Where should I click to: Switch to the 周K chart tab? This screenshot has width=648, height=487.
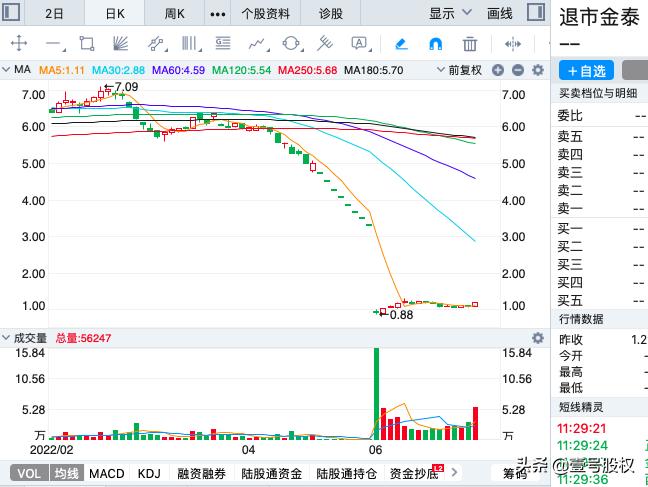pyautogui.click(x=174, y=14)
